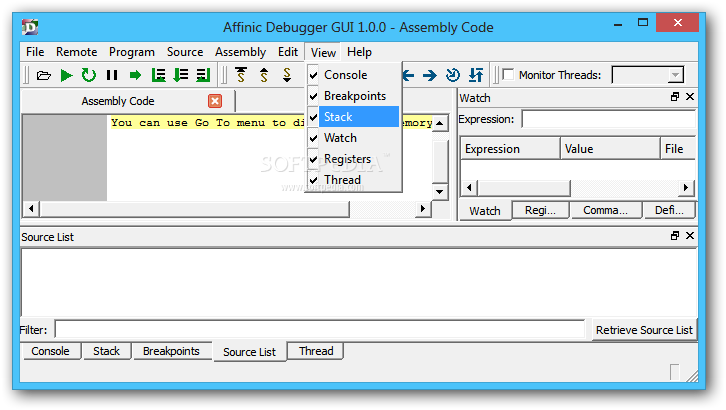Screen dimensions: 726x410
Task: Click the step out lines icon
Action: (x=203, y=75)
